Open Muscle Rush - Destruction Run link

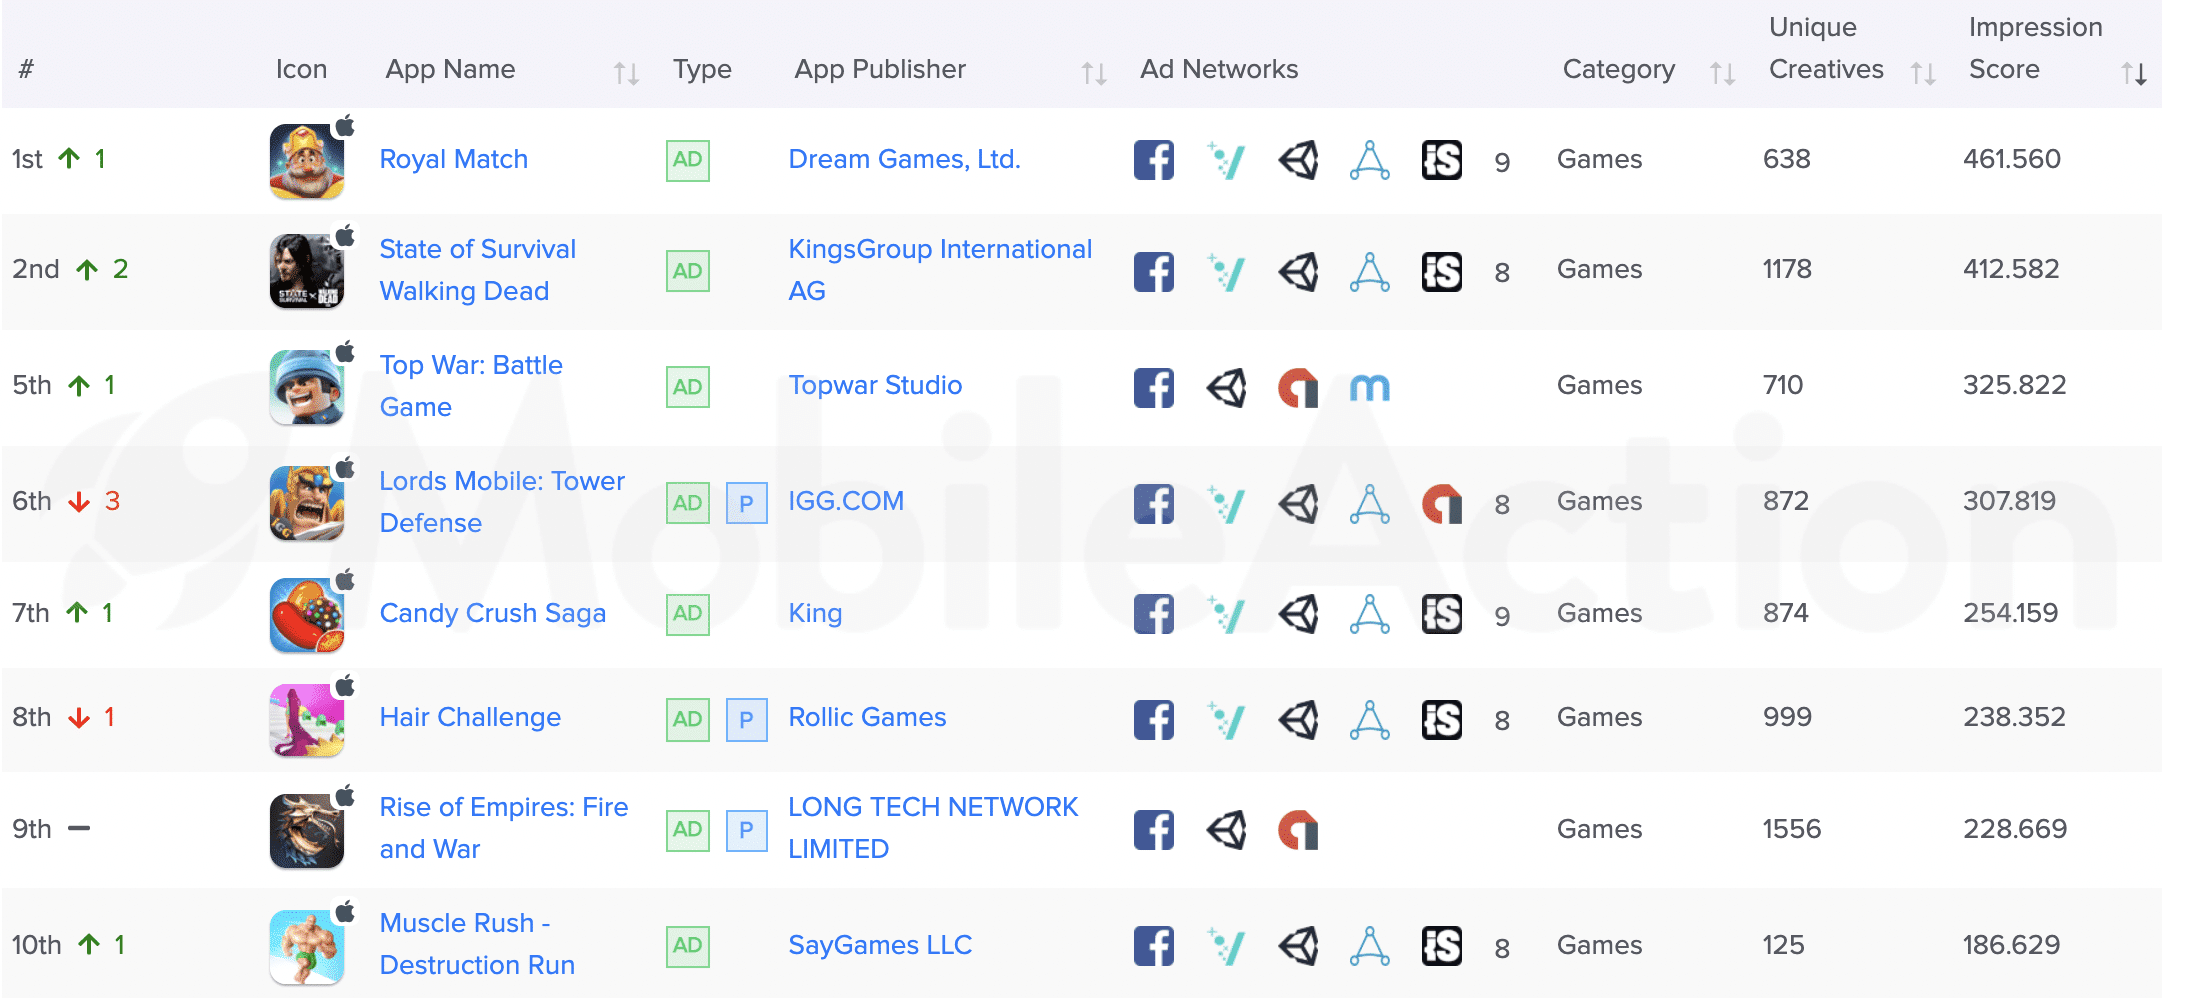(477, 944)
